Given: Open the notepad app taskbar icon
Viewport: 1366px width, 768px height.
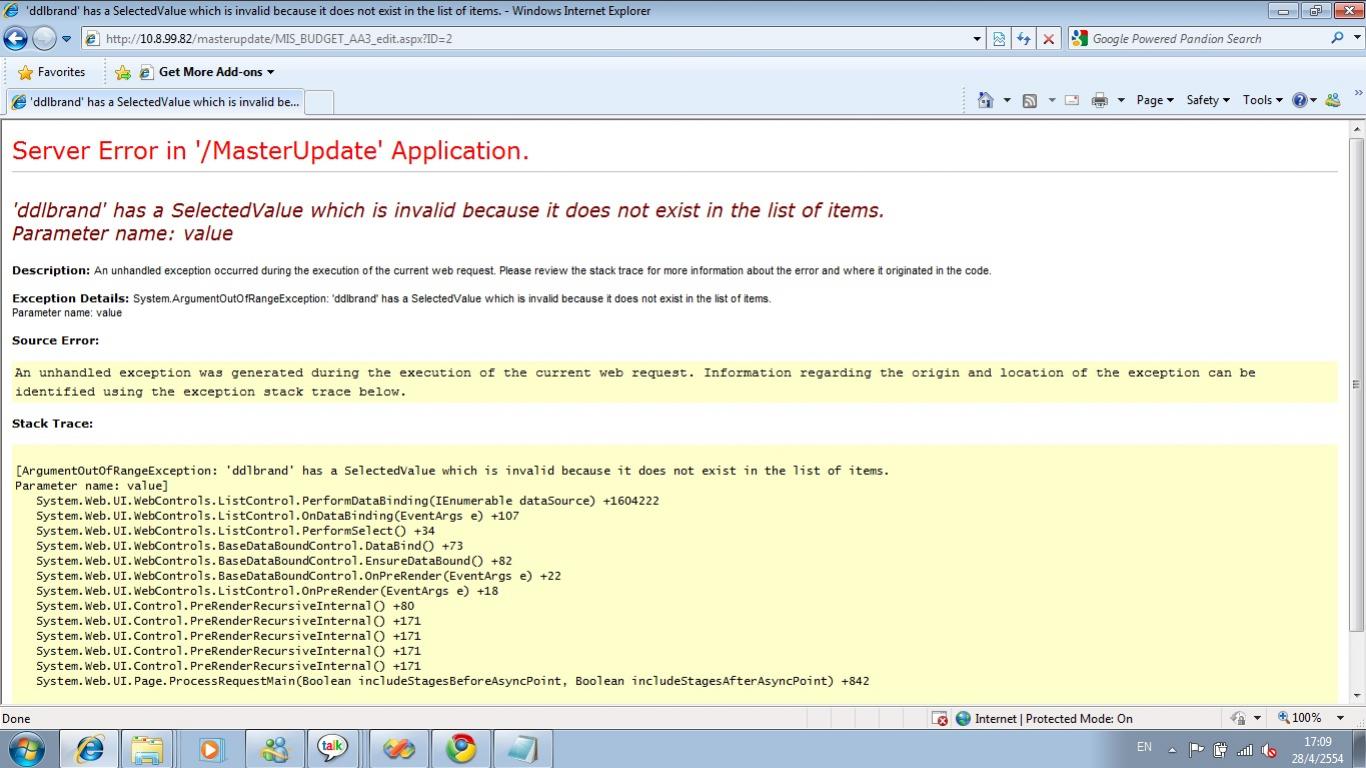Looking at the screenshot, I should coord(521,749).
